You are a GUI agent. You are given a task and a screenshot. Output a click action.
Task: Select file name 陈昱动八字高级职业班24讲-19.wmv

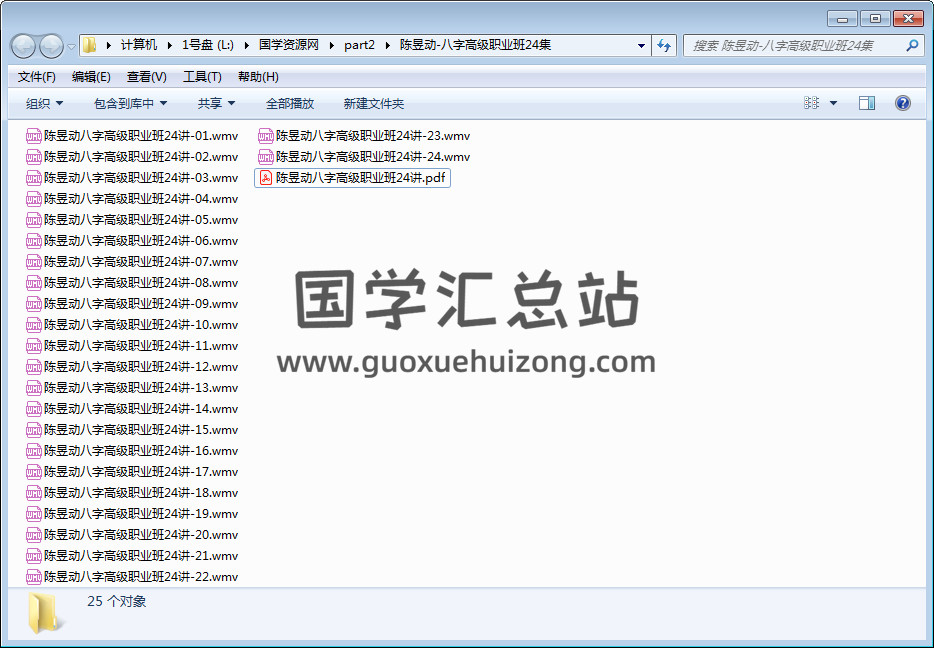[x=141, y=513]
